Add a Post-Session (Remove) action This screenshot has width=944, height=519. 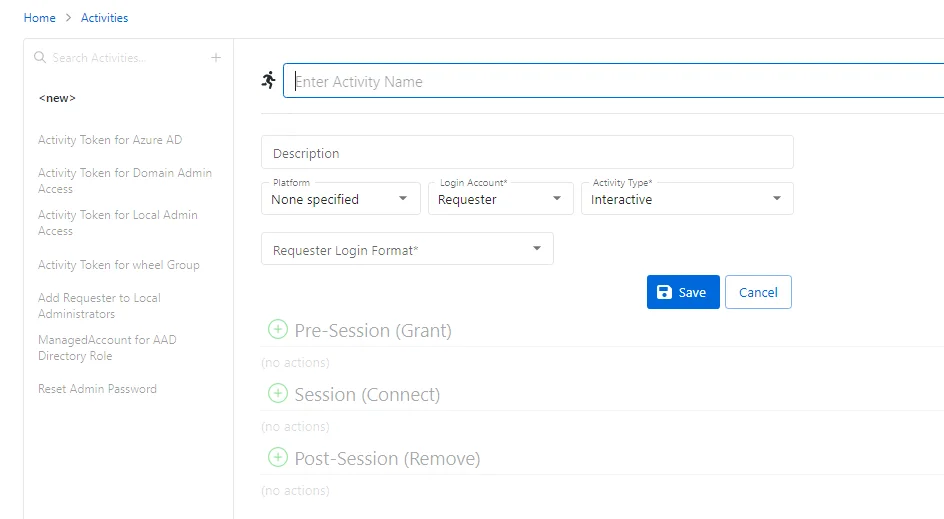click(278, 458)
